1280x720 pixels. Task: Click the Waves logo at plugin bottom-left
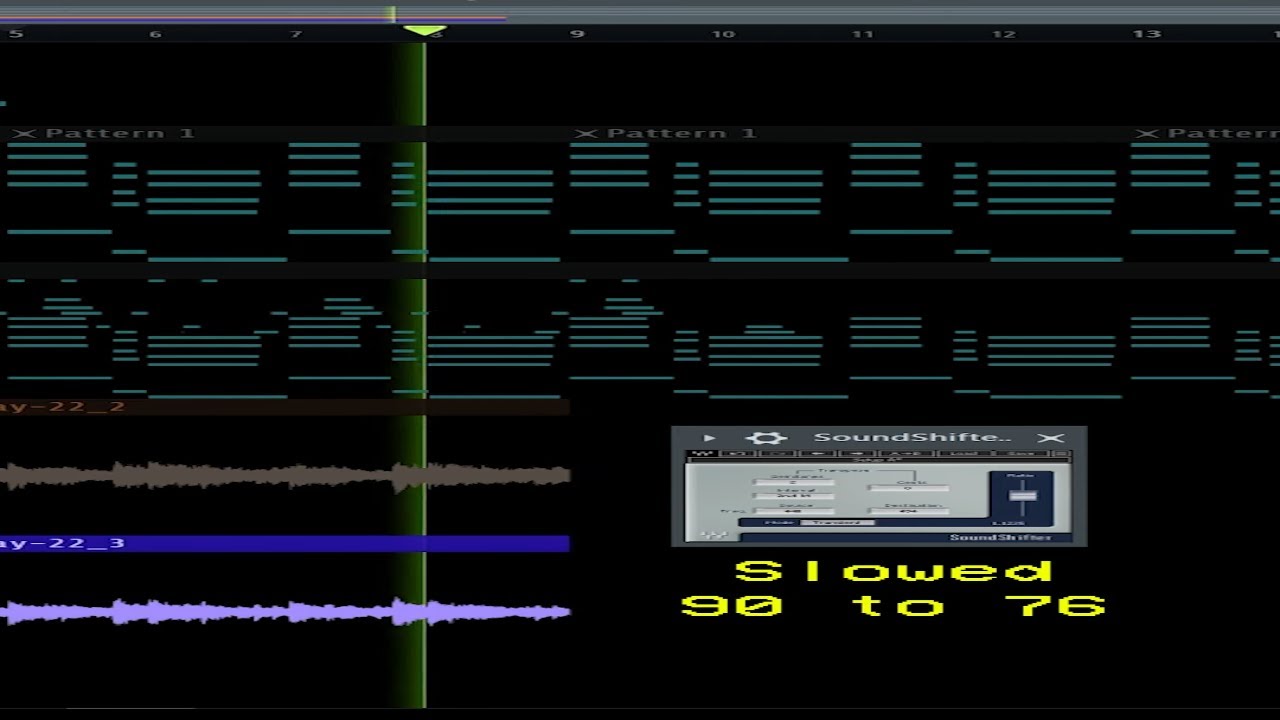[x=713, y=534]
